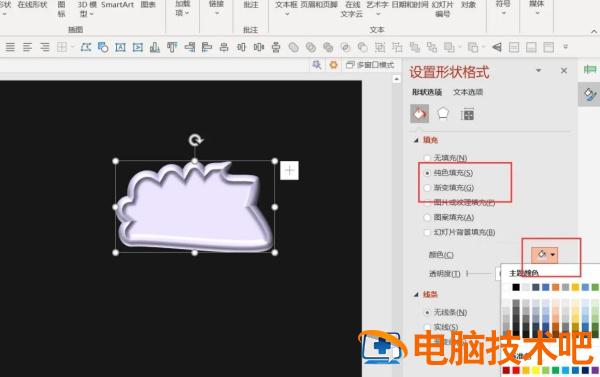Click the 在线文字云 button
Image resolution: width=600 pixels, height=377 pixels.
pyautogui.click(x=352, y=9)
